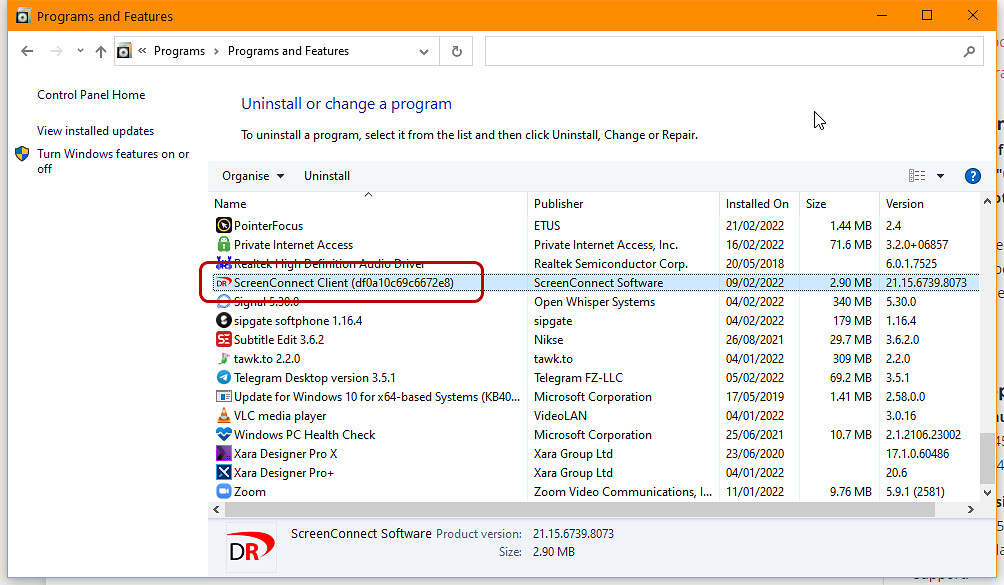The image size is (1004, 585).
Task: Click the ScreenConnect logo in details pane
Action: 251,547
